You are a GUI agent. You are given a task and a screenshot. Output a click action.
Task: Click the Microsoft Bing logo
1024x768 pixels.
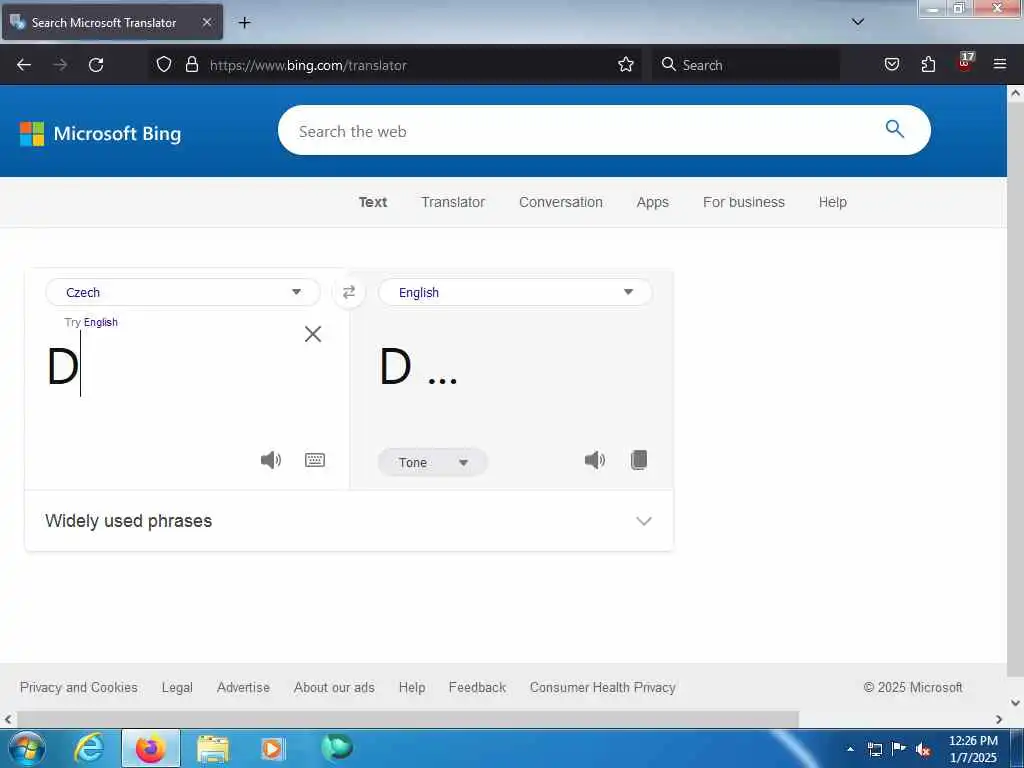point(101,134)
